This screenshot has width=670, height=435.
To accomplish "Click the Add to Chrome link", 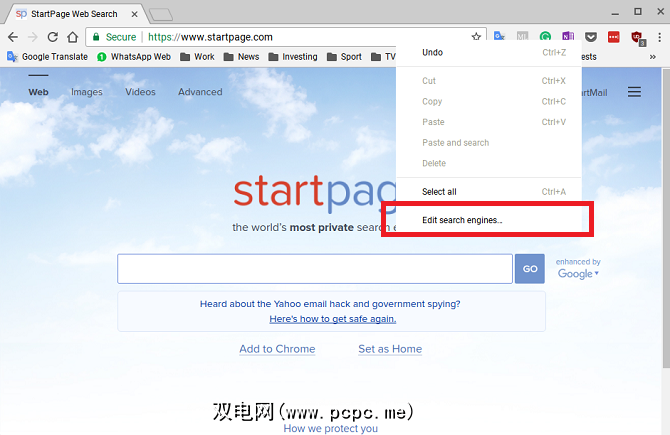I will [277, 349].
